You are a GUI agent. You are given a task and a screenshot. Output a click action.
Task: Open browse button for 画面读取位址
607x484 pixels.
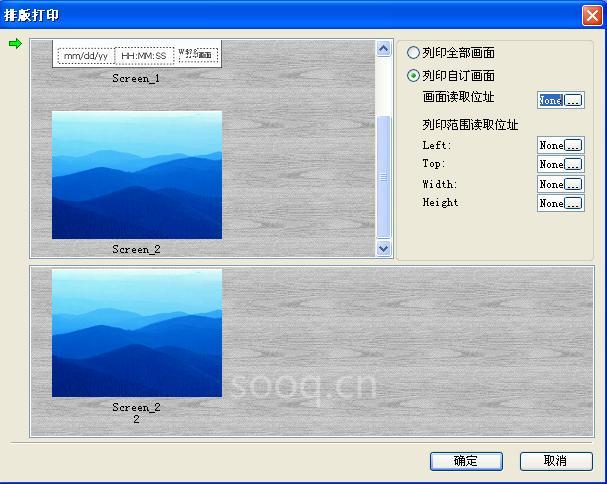tap(573, 100)
